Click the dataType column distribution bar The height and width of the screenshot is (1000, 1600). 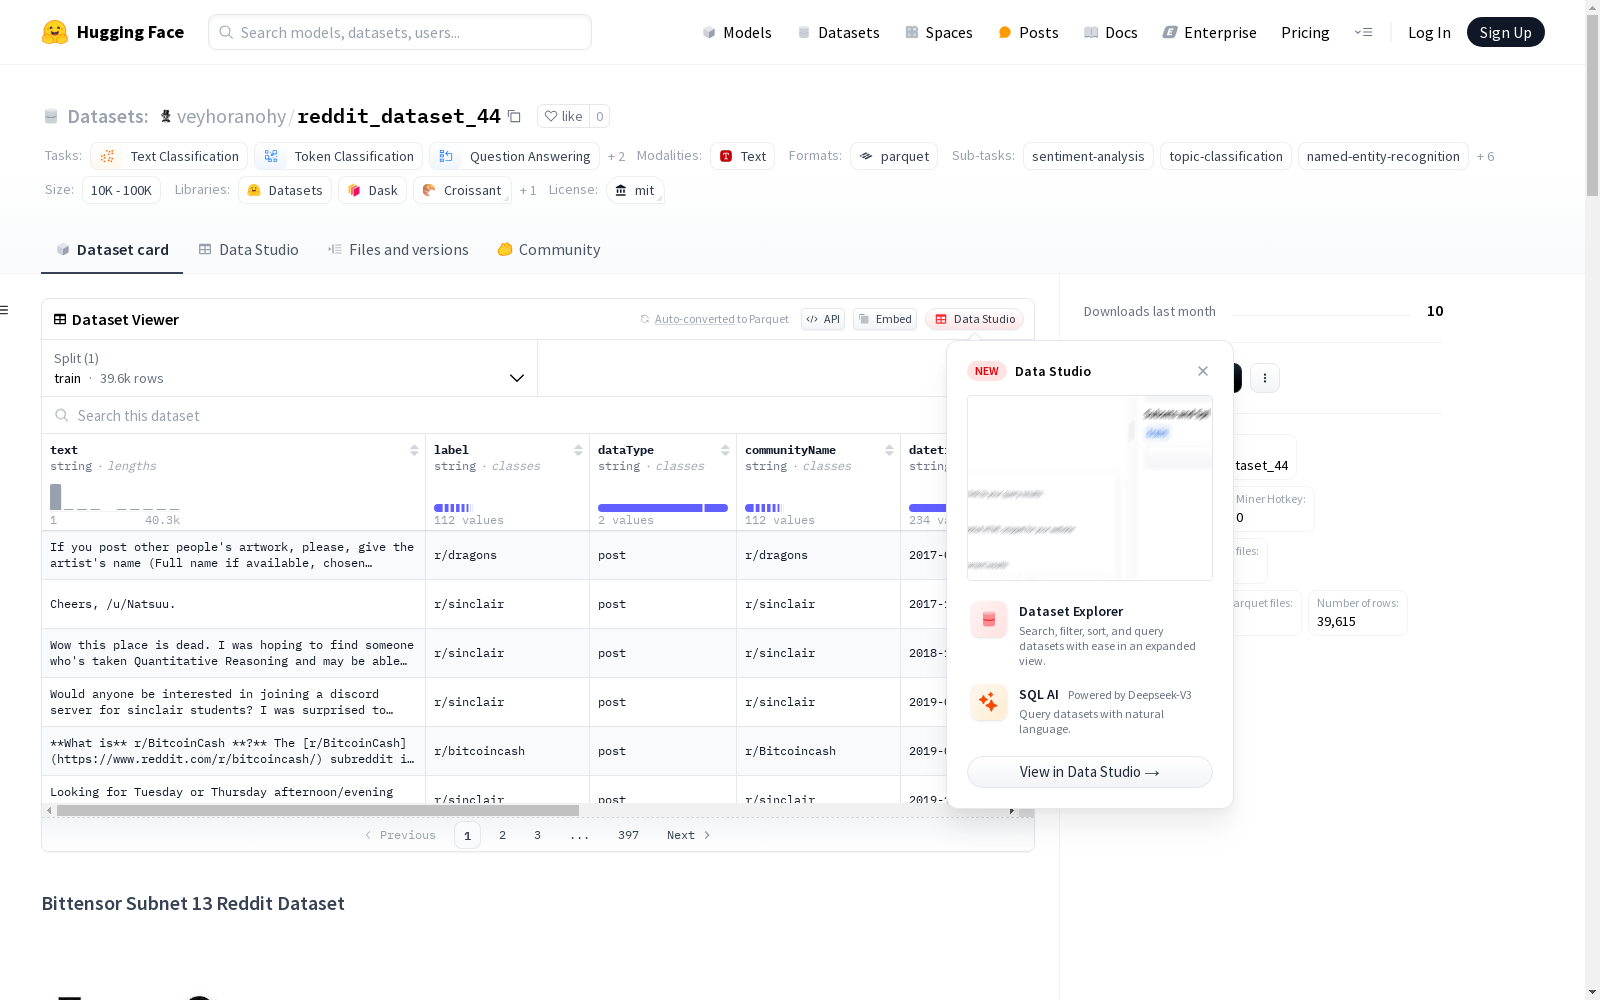pos(663,508)
